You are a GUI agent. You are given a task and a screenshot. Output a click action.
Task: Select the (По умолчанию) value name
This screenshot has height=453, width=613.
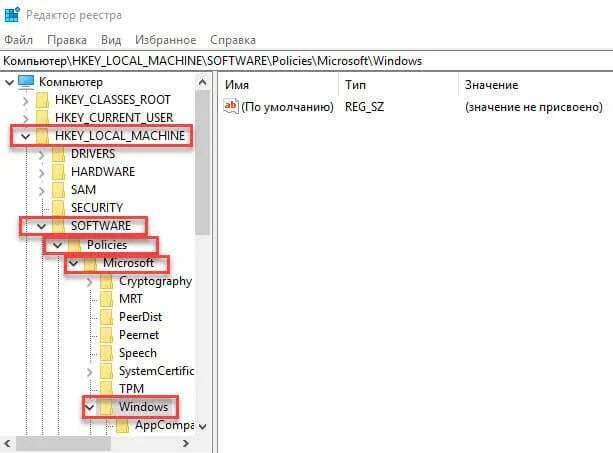287,107
